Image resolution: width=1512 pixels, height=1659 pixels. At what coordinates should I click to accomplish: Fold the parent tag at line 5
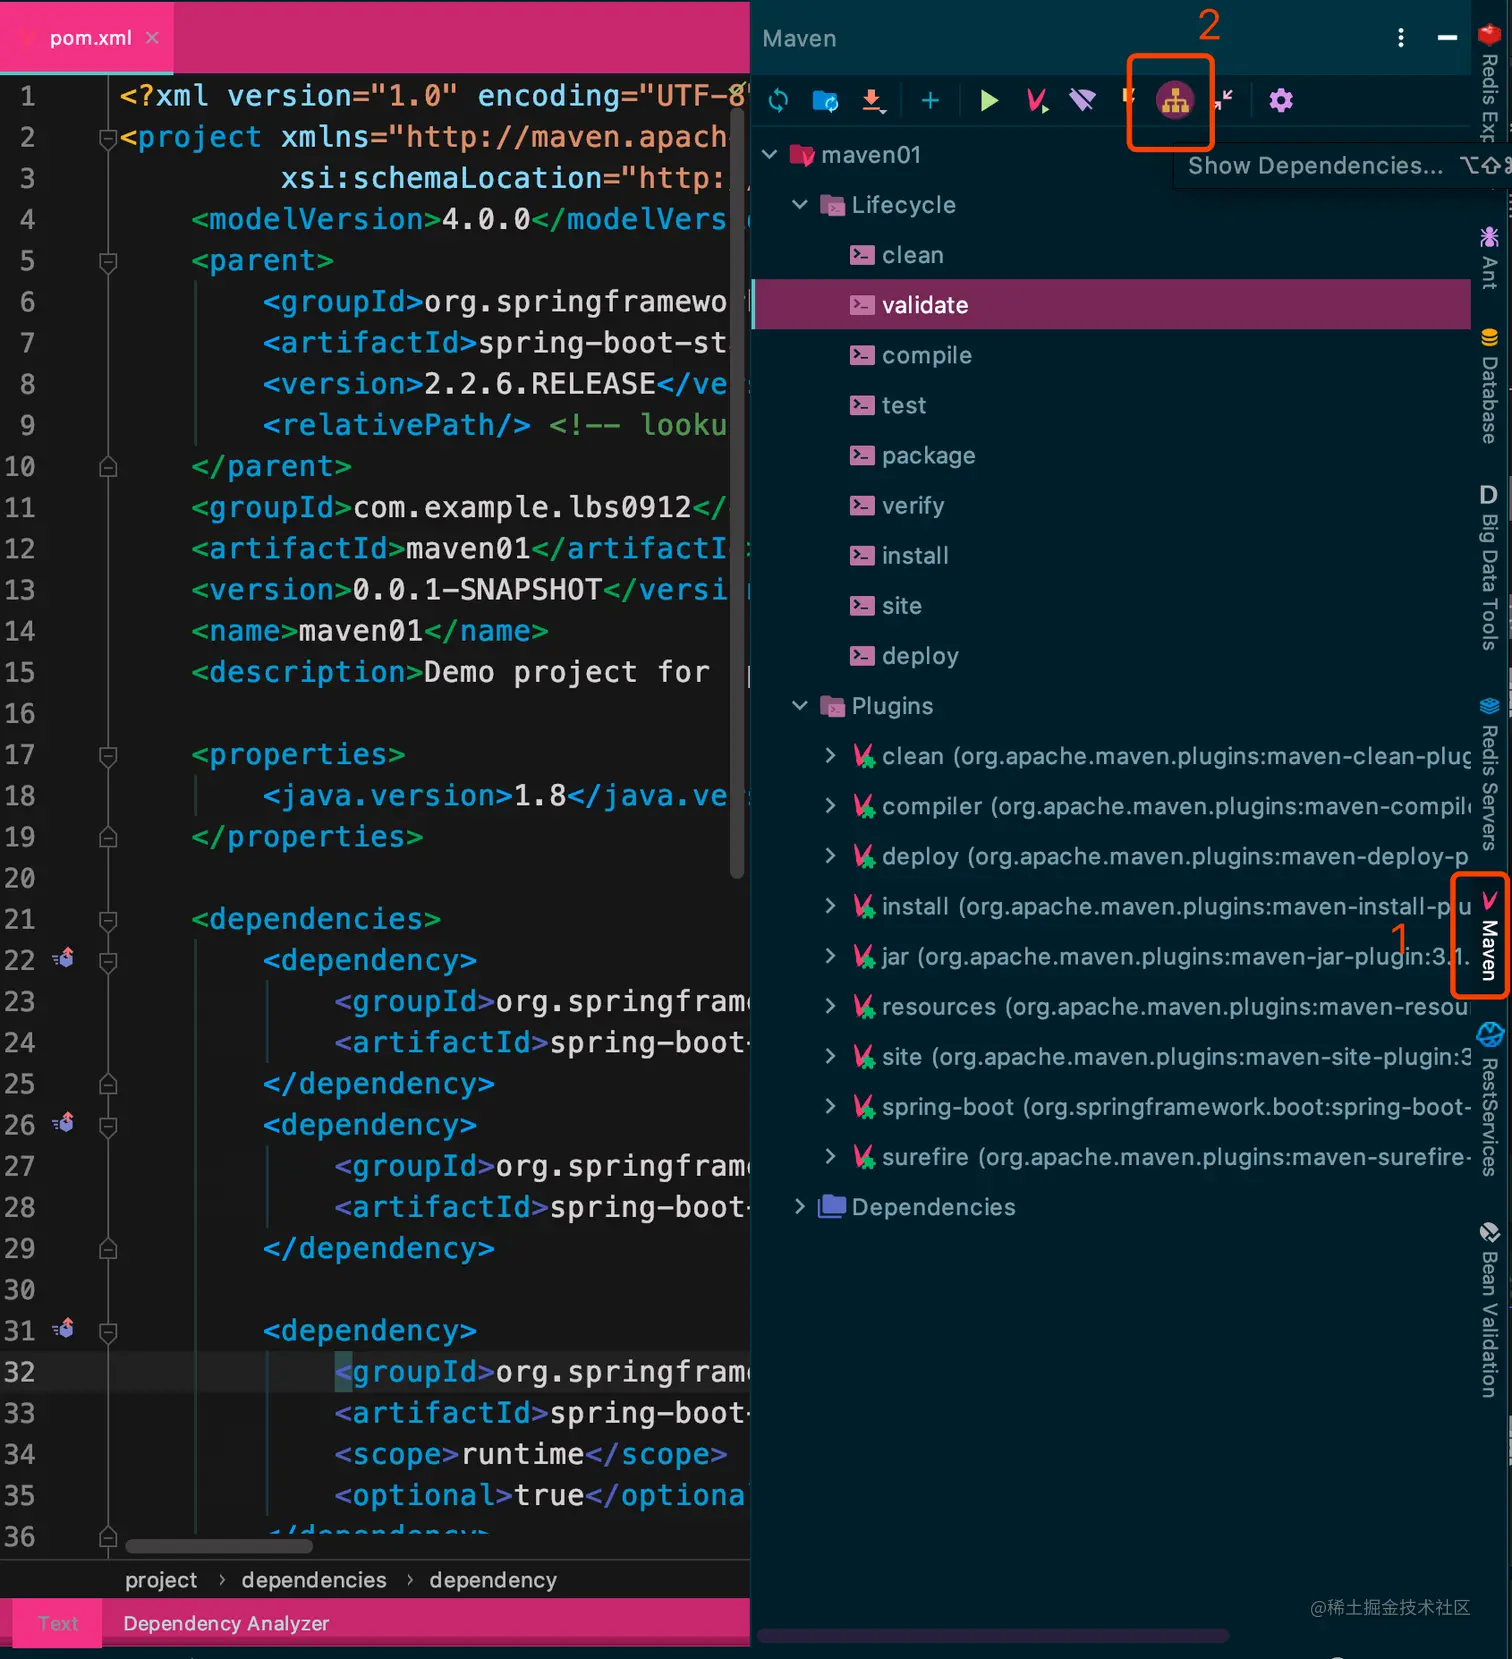point(109,262)
